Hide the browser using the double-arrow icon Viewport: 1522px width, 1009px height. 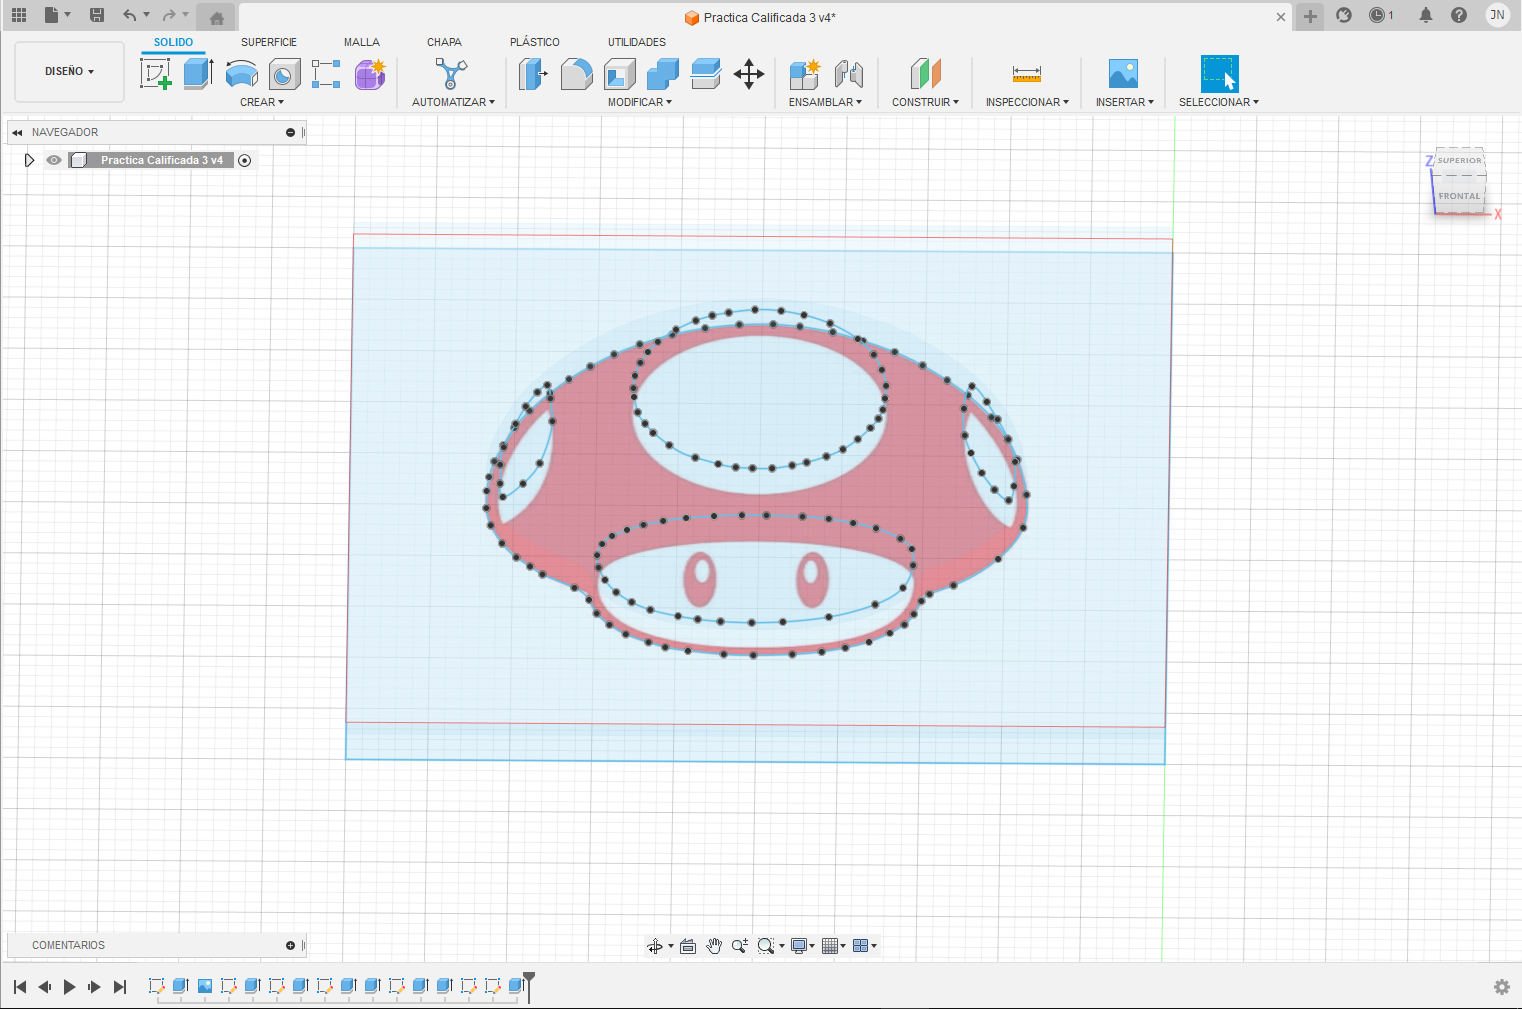pyautogui.click(x=17, y=132)
